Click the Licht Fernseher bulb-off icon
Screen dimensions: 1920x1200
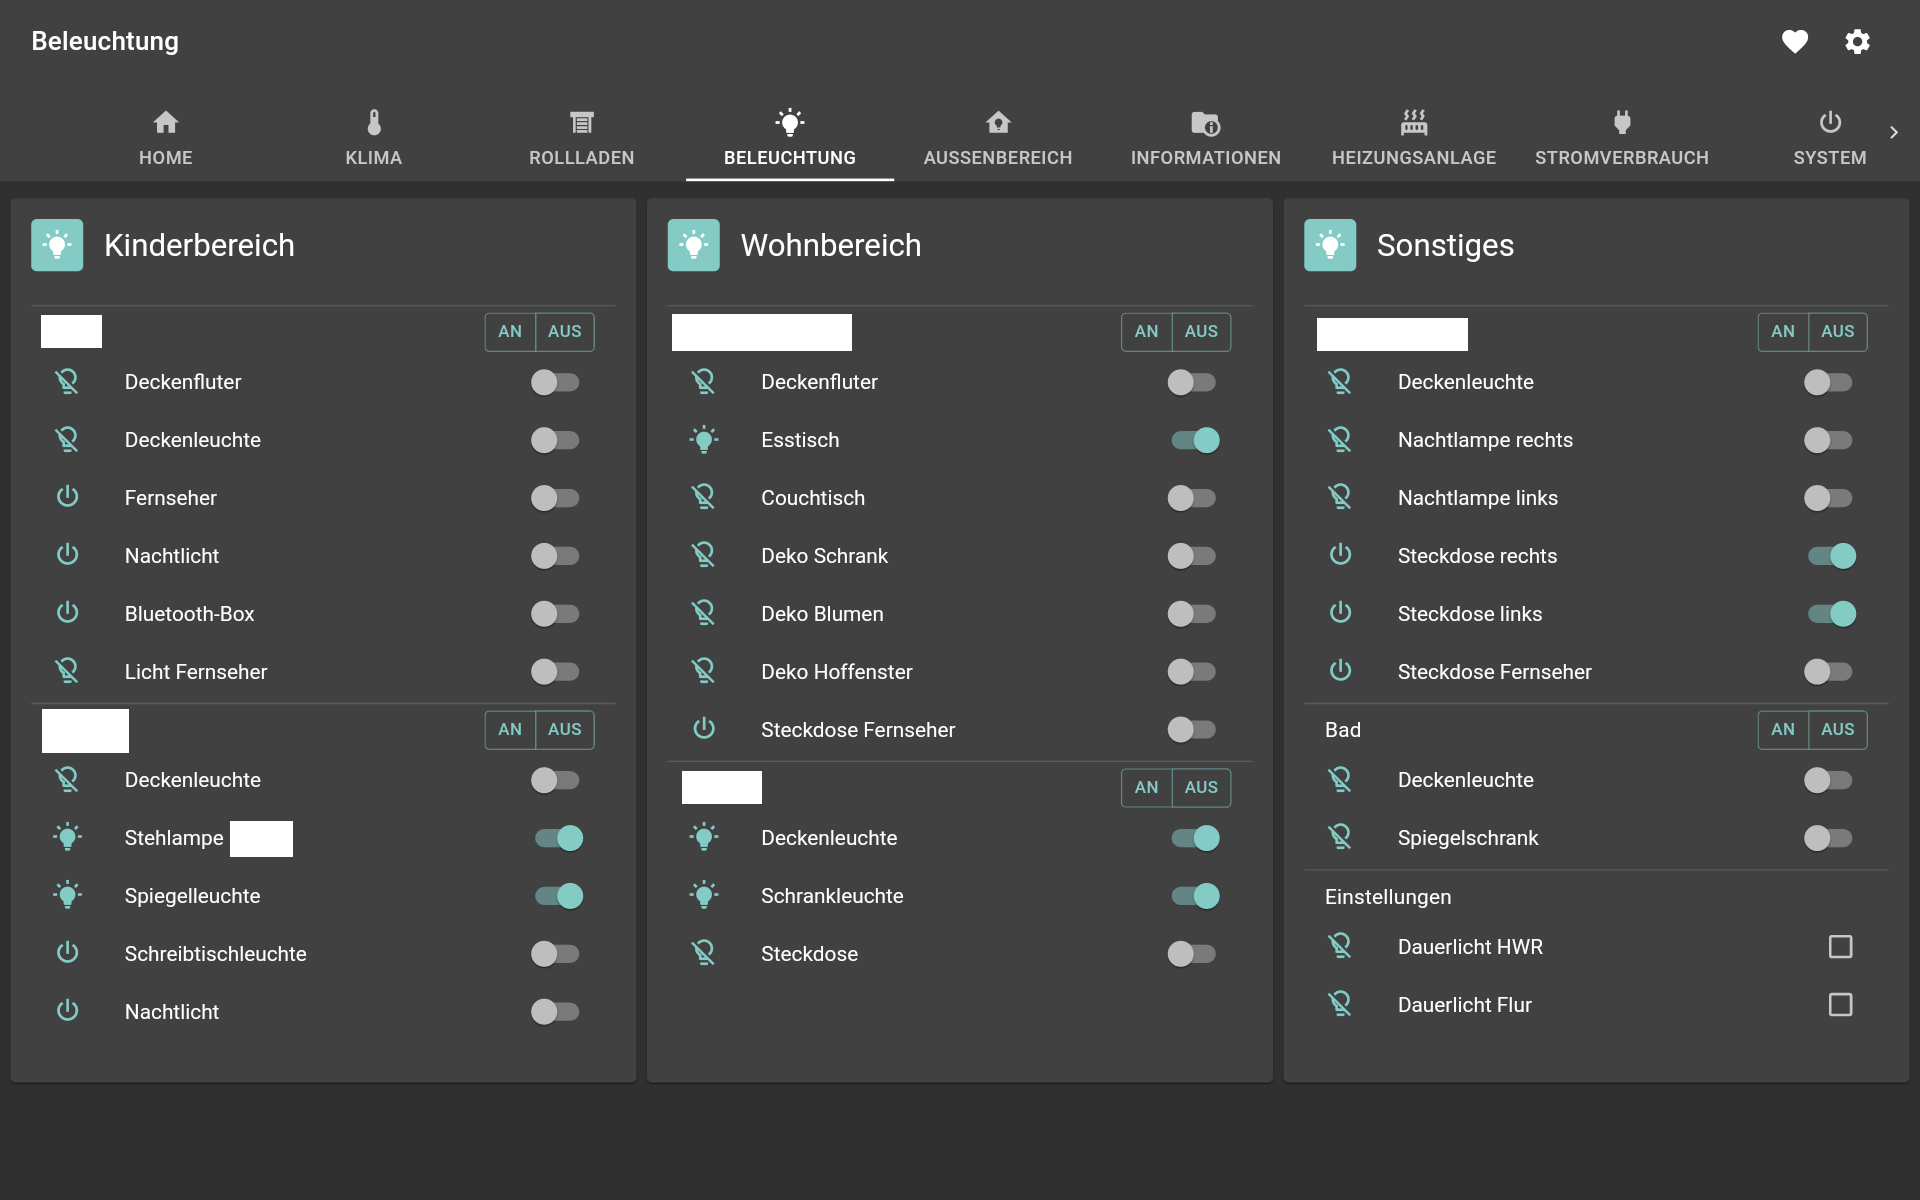click(67, 671)
